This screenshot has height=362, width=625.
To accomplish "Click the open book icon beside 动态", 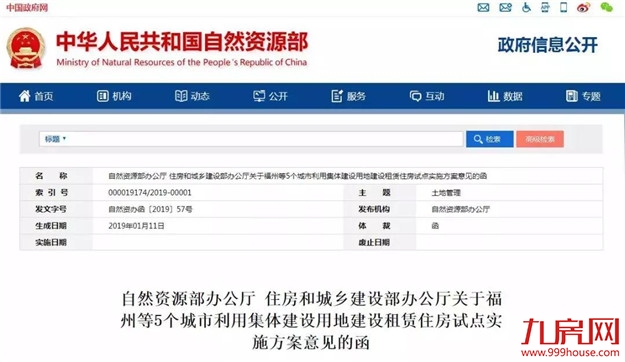I will point(181,96).
